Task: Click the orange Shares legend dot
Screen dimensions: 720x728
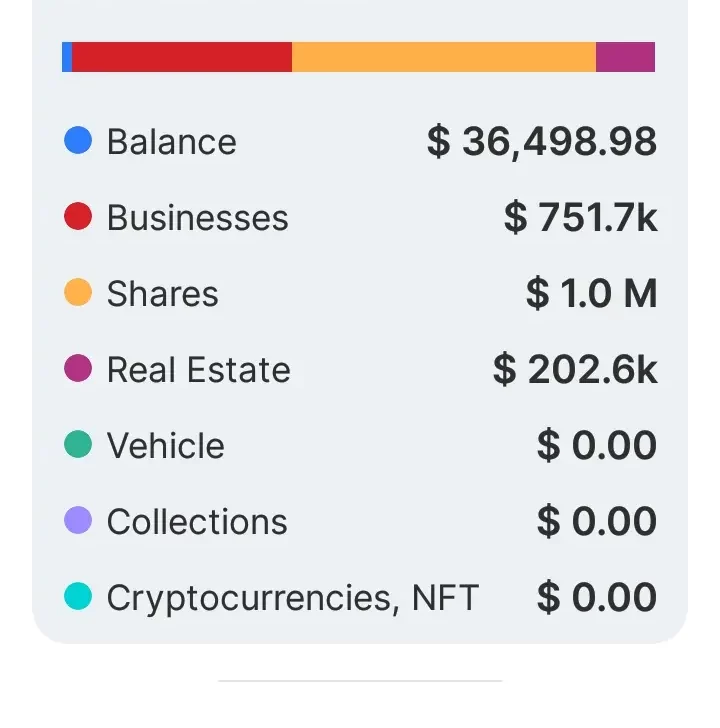Action: pyautogui.click(x=78, y=293)
